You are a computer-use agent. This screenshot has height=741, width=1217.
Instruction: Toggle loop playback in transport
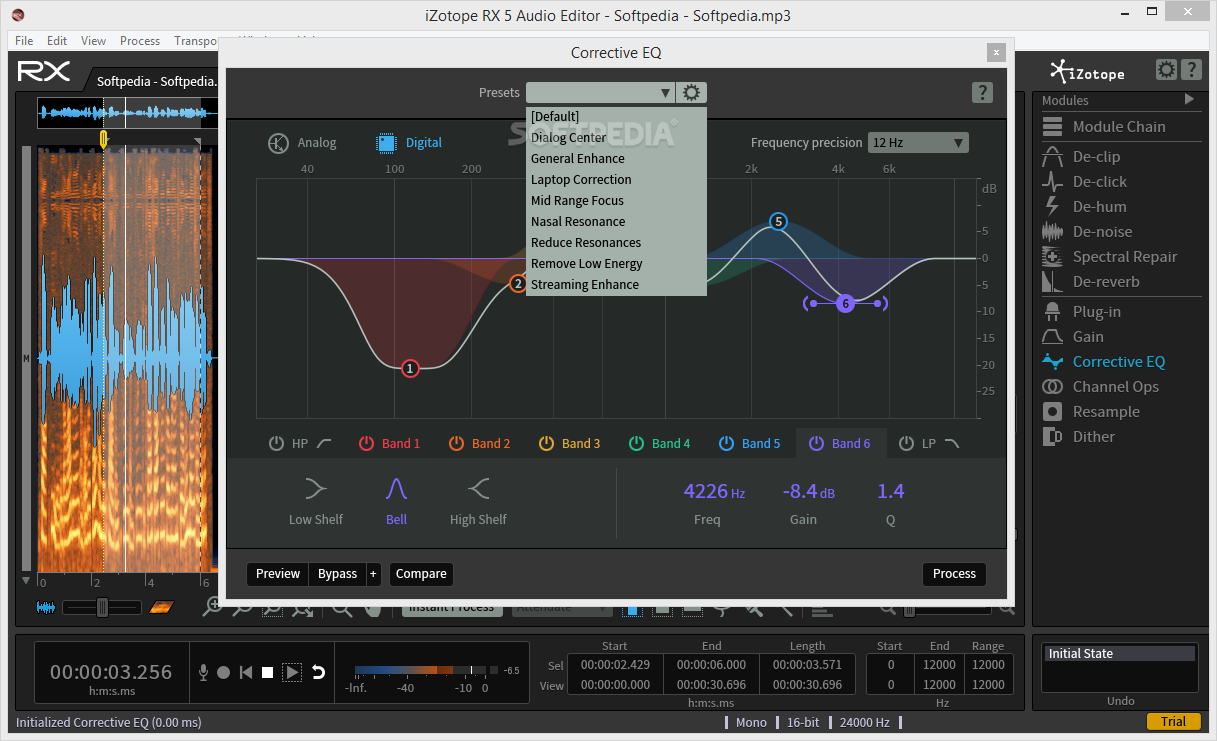coord(318,673)
